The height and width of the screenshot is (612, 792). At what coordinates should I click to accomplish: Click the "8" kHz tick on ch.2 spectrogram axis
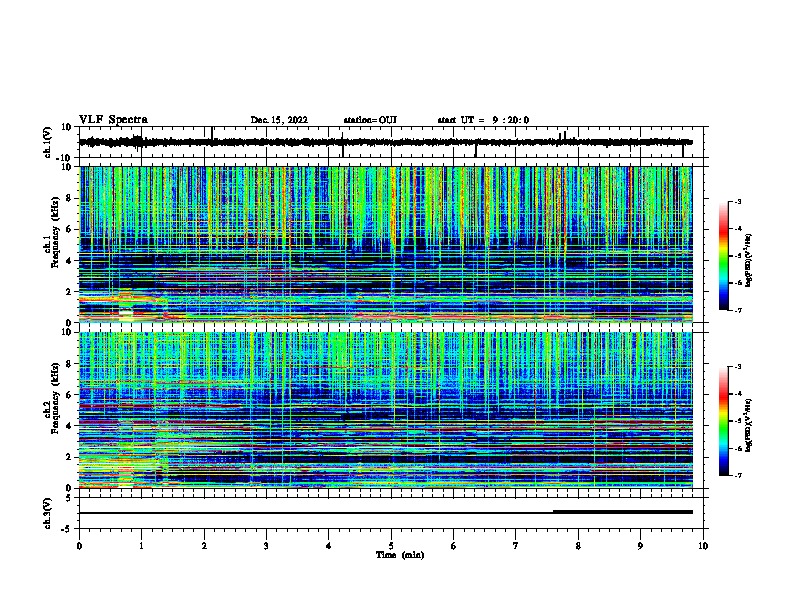(x=70, y=364)
